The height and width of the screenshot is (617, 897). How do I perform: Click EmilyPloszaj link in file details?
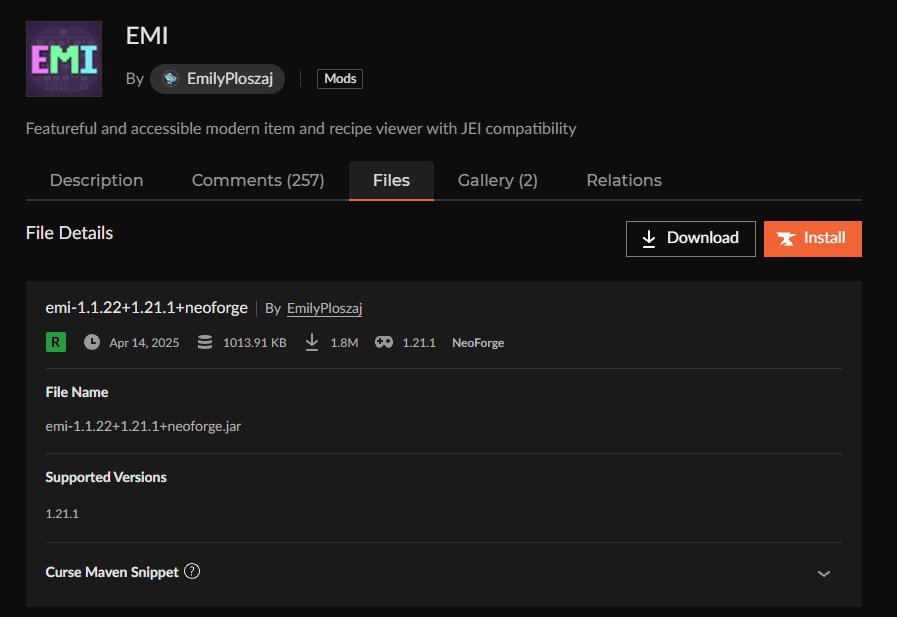click(x=324, y=309)
